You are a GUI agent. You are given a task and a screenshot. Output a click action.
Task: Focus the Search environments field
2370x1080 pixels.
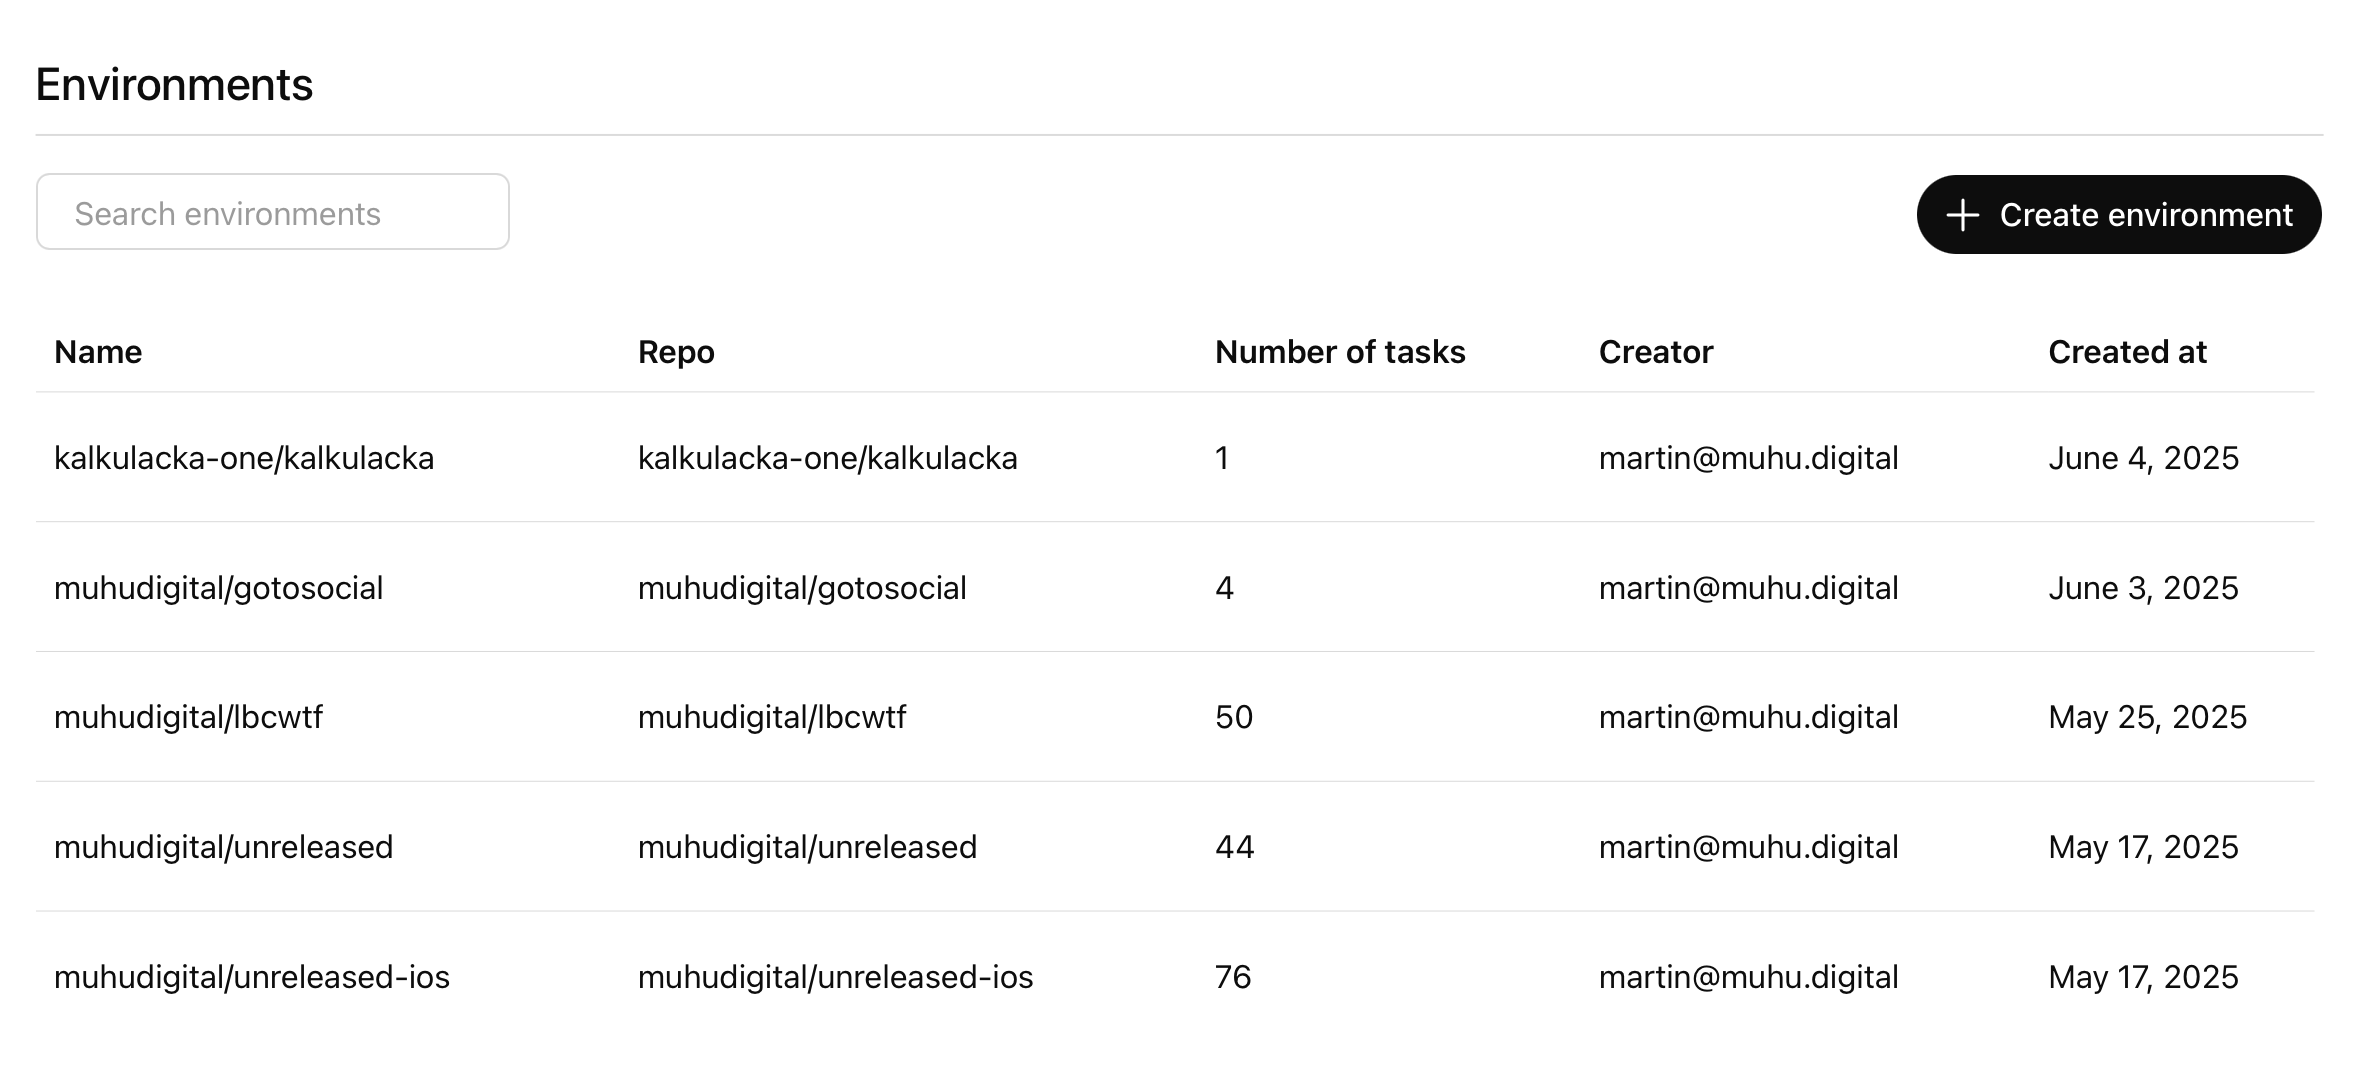272,213
